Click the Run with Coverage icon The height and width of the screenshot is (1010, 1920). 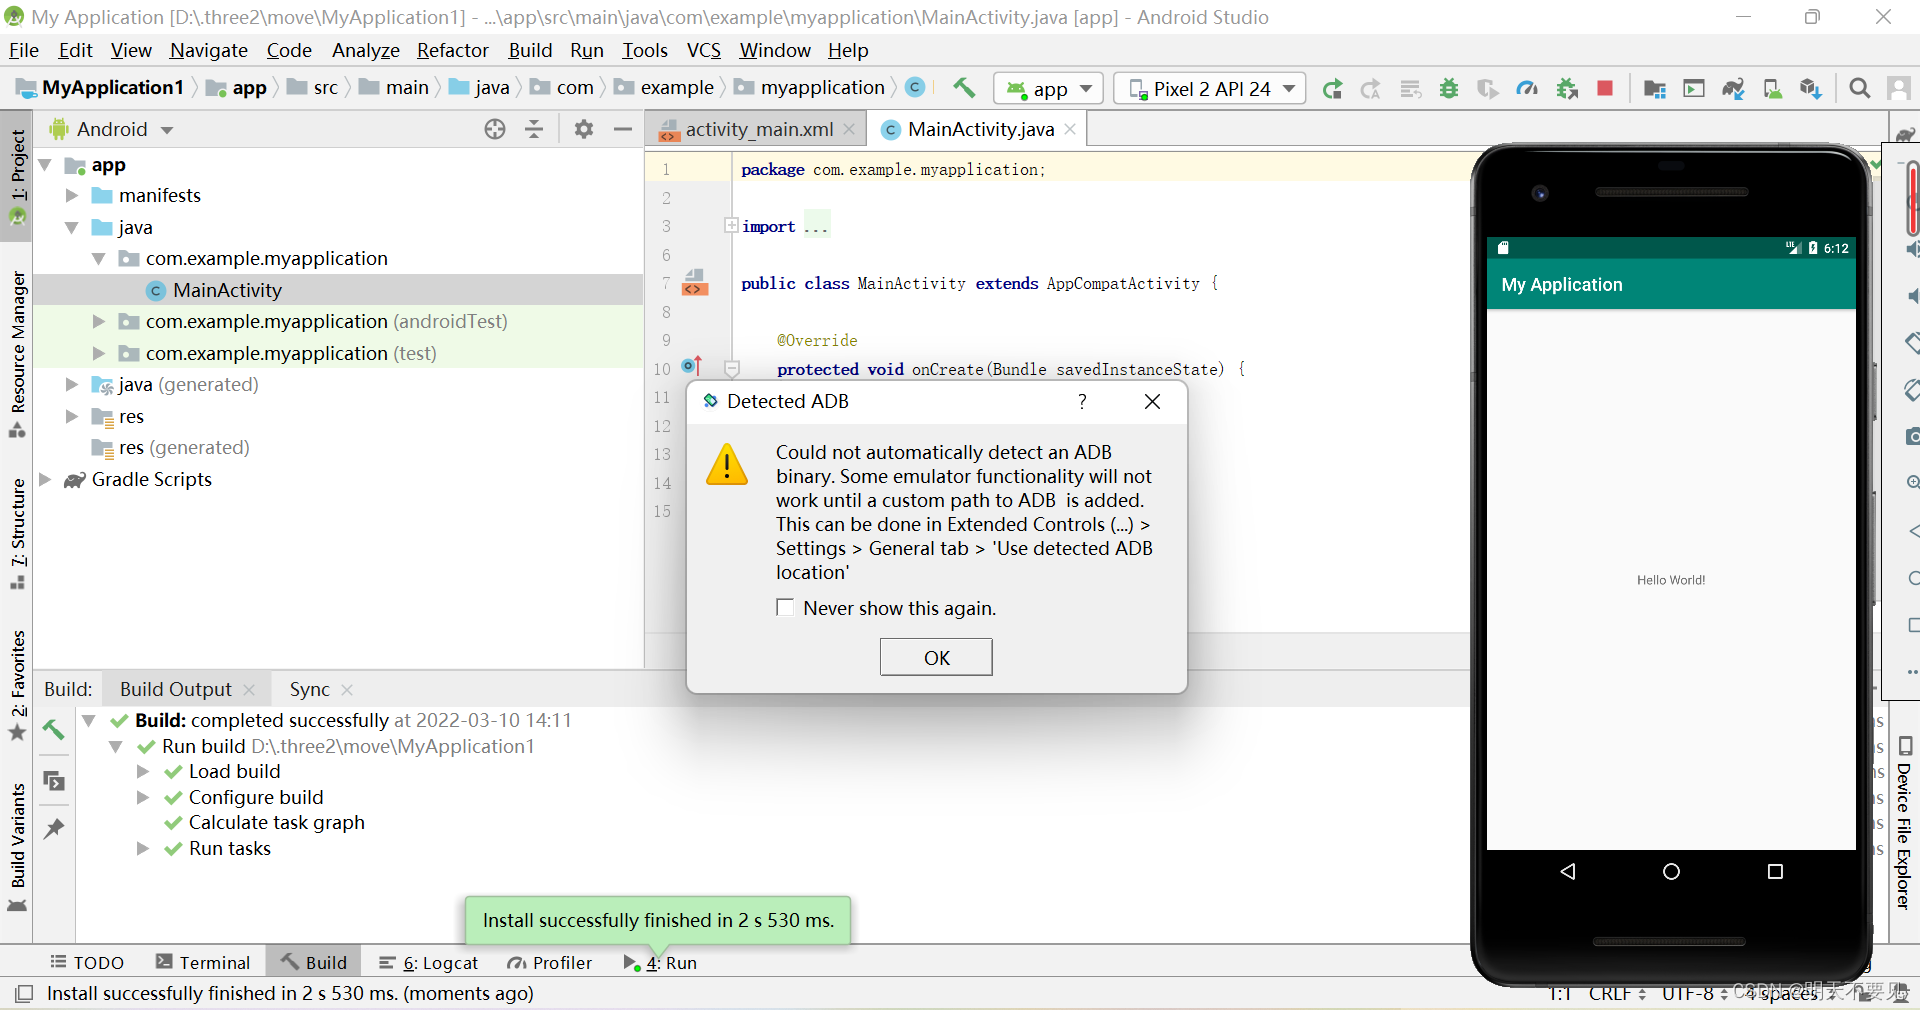click(1487, 89)
